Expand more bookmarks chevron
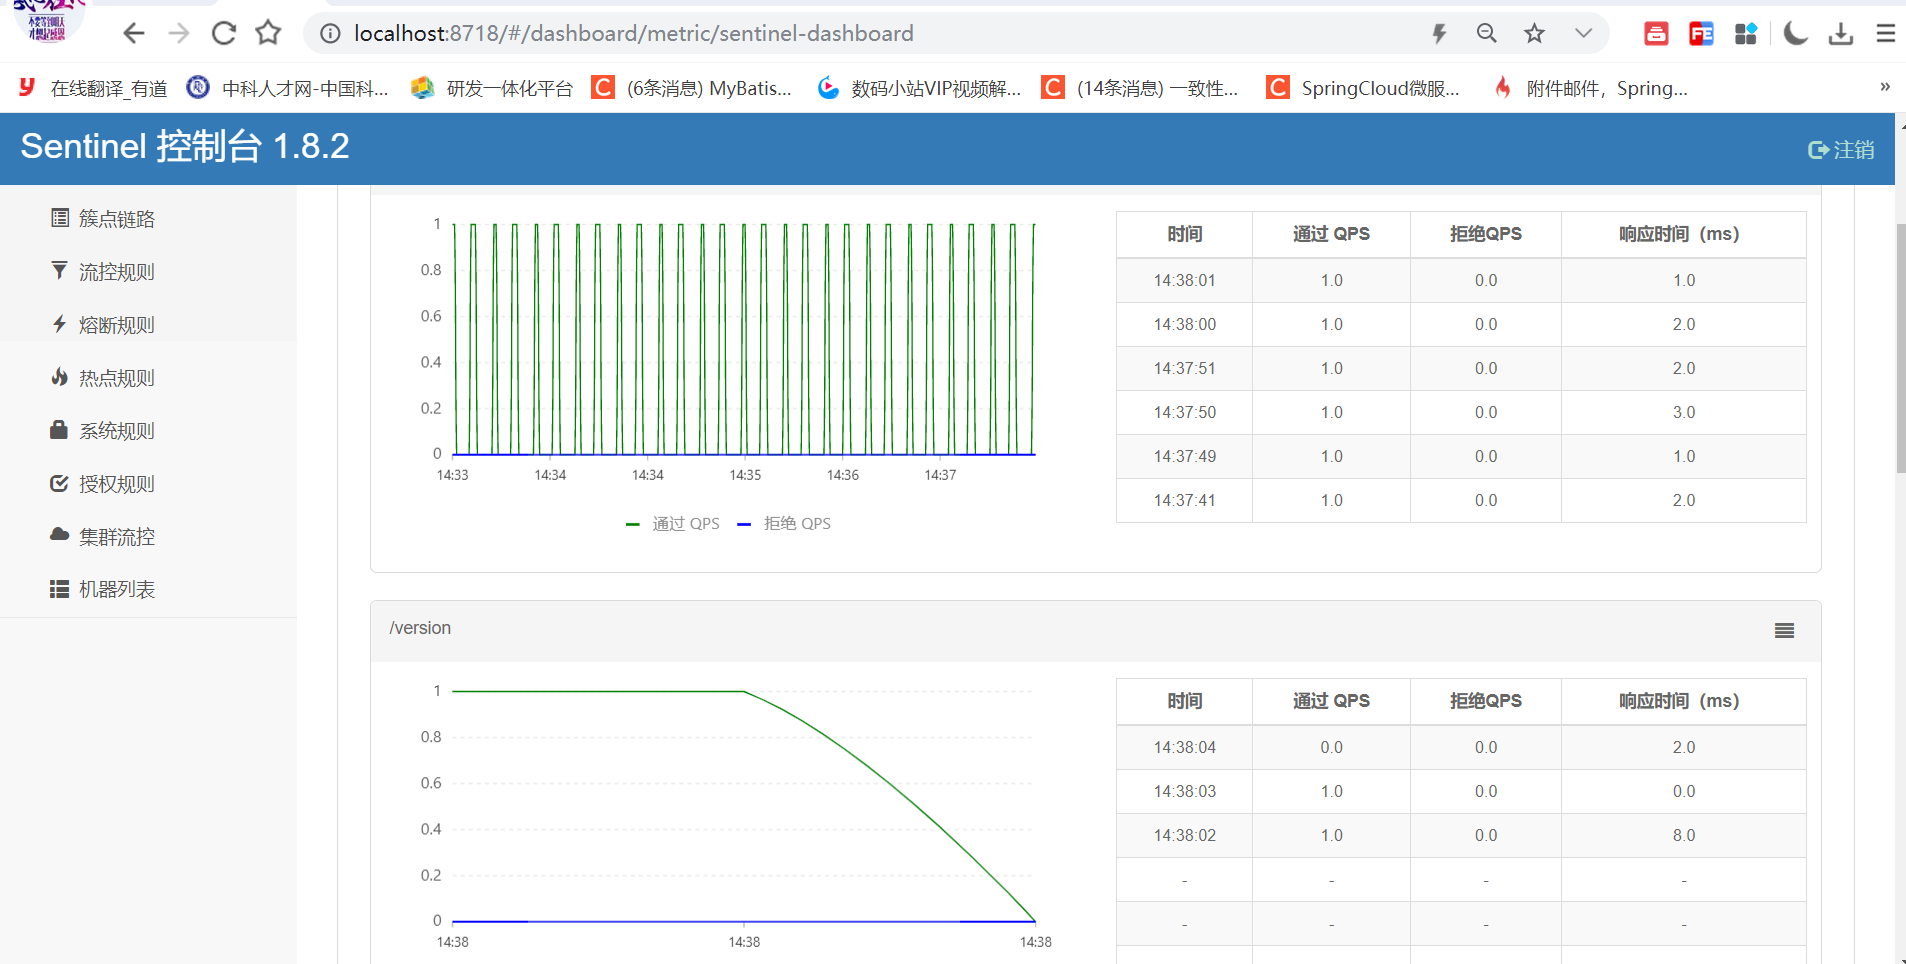Viewport: 1906px width, 964px height. (x=1885, y=87)
